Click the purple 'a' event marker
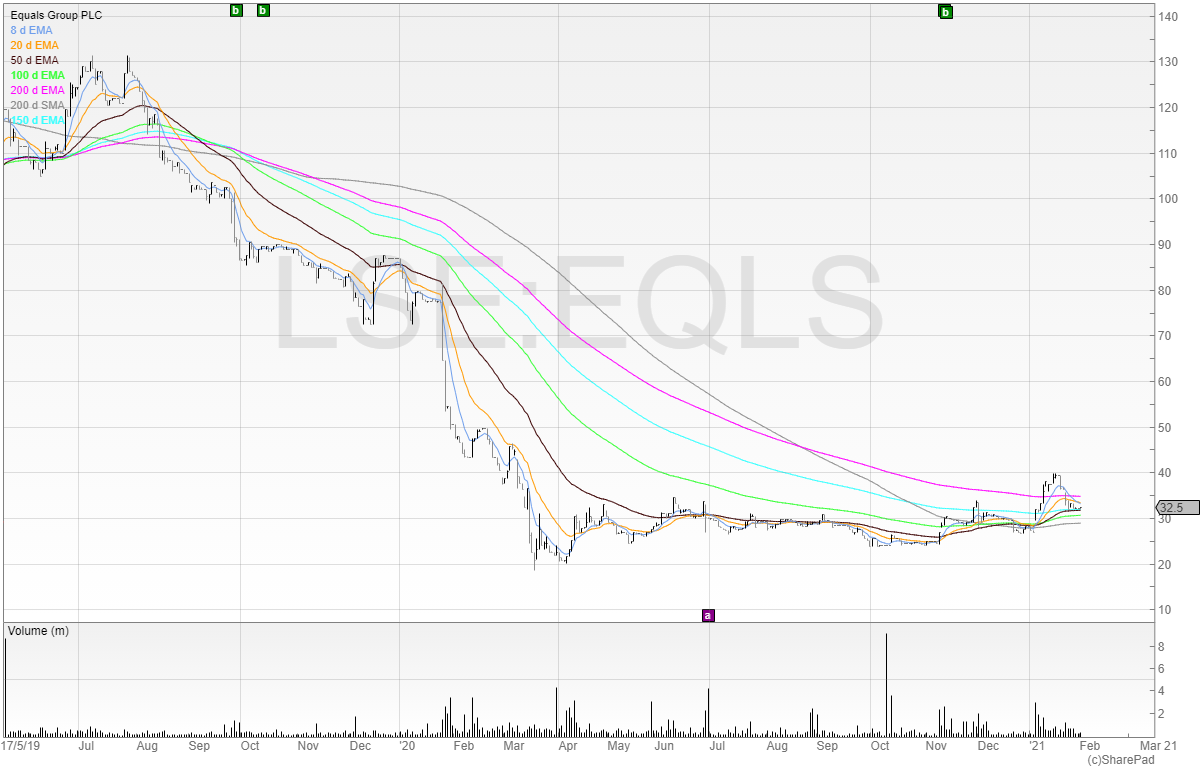 (708, 615)
